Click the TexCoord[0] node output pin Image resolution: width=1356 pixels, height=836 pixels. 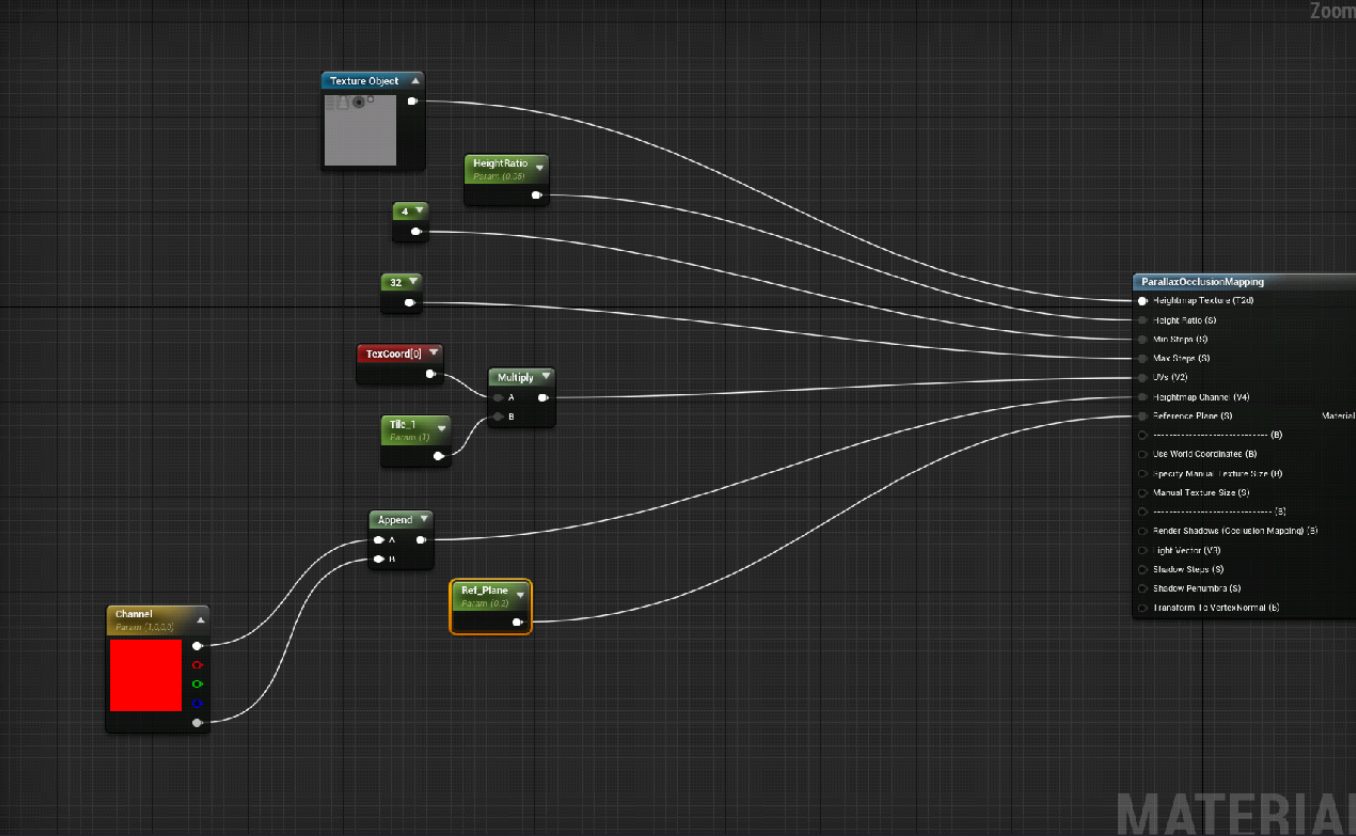point(430,374)
